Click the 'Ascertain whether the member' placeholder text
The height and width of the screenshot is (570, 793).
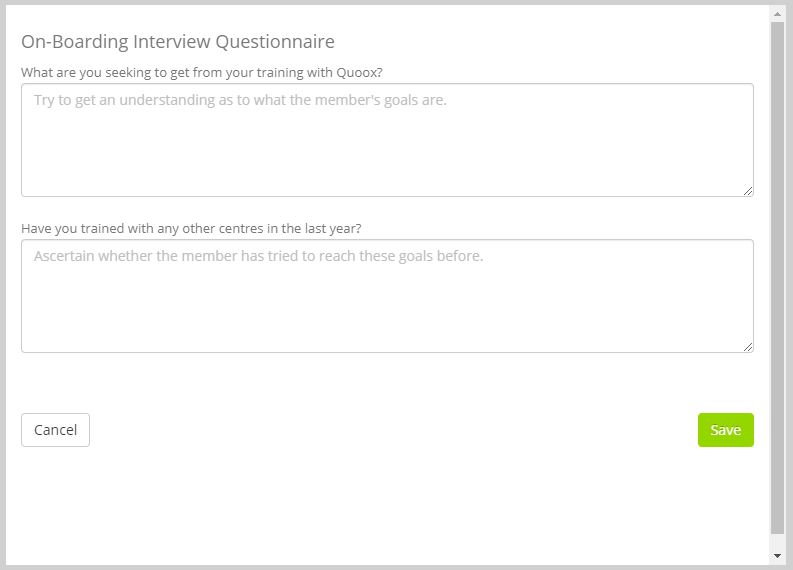[x=258, y=256]
